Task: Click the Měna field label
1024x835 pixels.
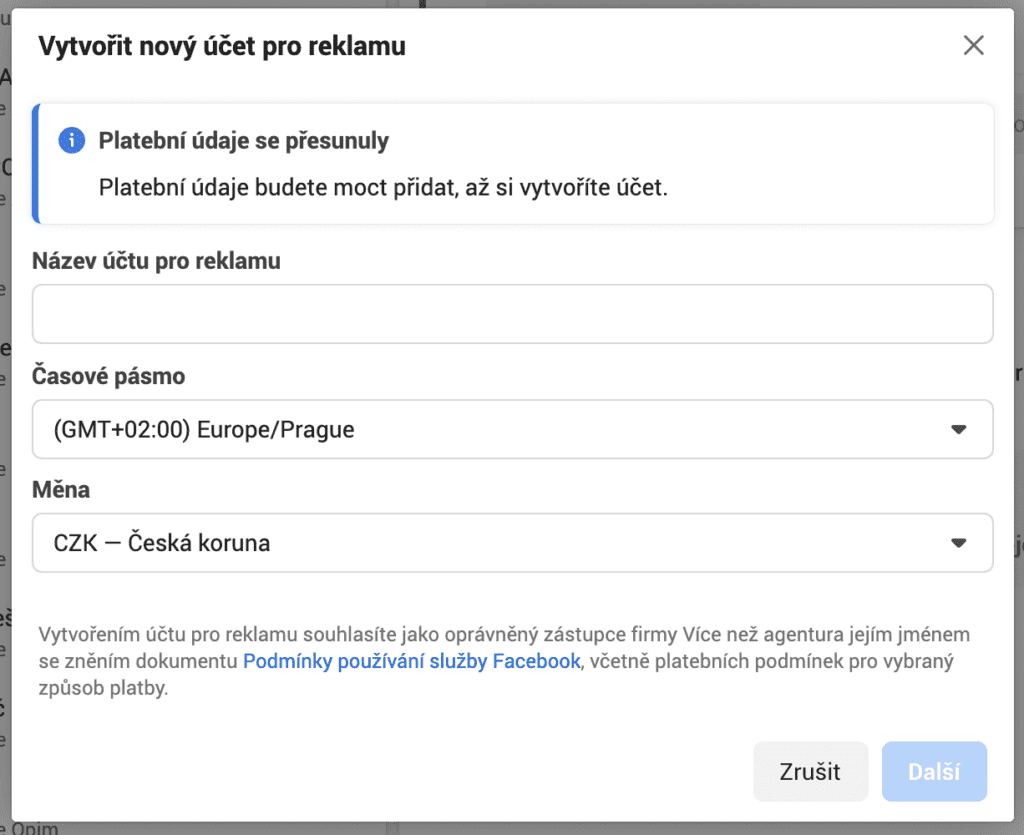Action: (x=61, y=490)
